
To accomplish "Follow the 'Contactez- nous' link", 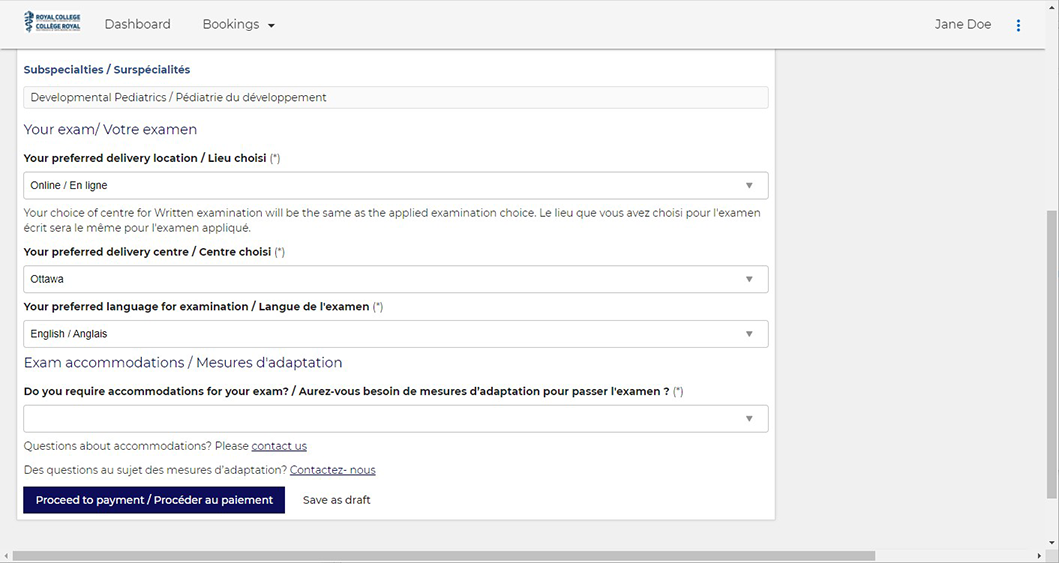I will tap(332, 471).
